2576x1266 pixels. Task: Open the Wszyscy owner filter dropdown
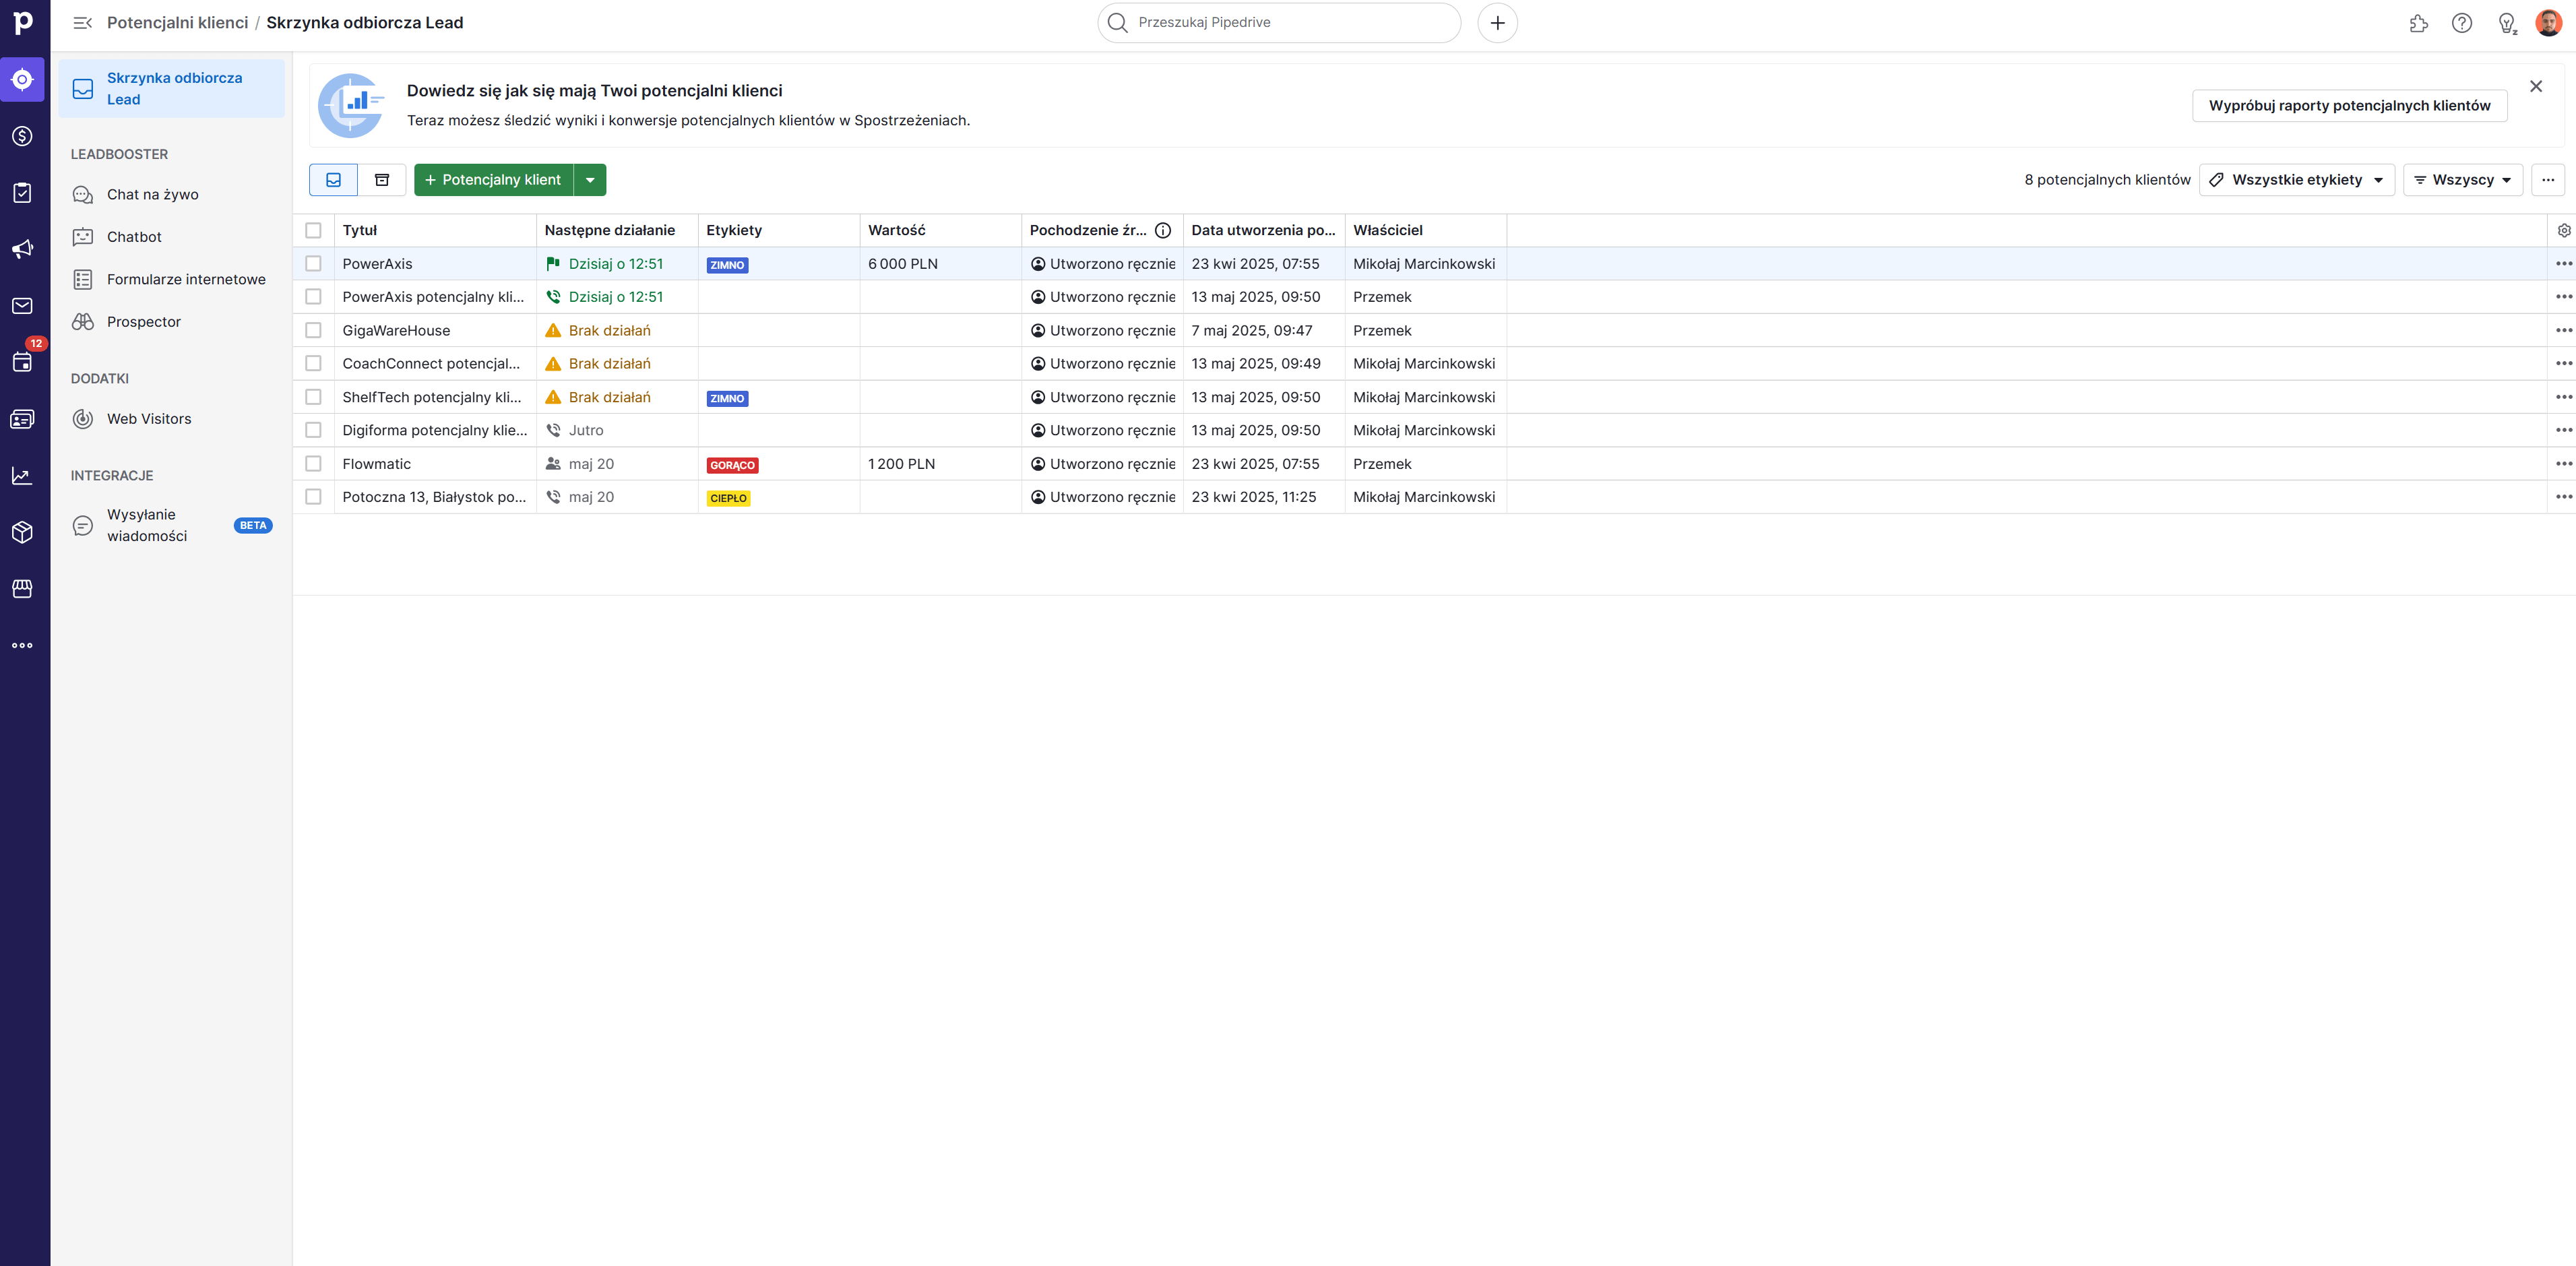tap(2462, 180)
